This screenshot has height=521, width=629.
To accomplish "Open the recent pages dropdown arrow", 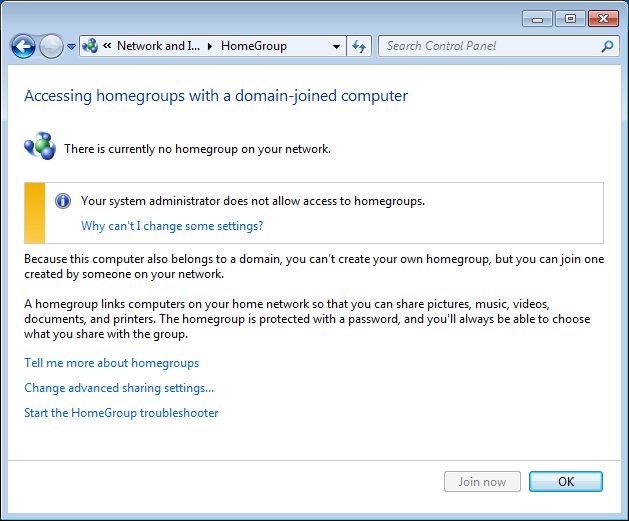I will [71, 47].
